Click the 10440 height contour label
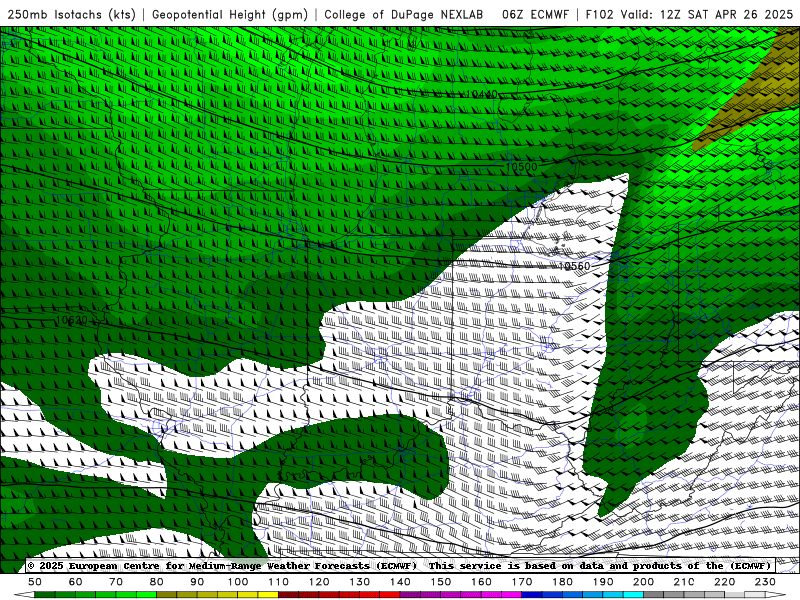Viewport: 800px width, 600px height. coord(481,94)
